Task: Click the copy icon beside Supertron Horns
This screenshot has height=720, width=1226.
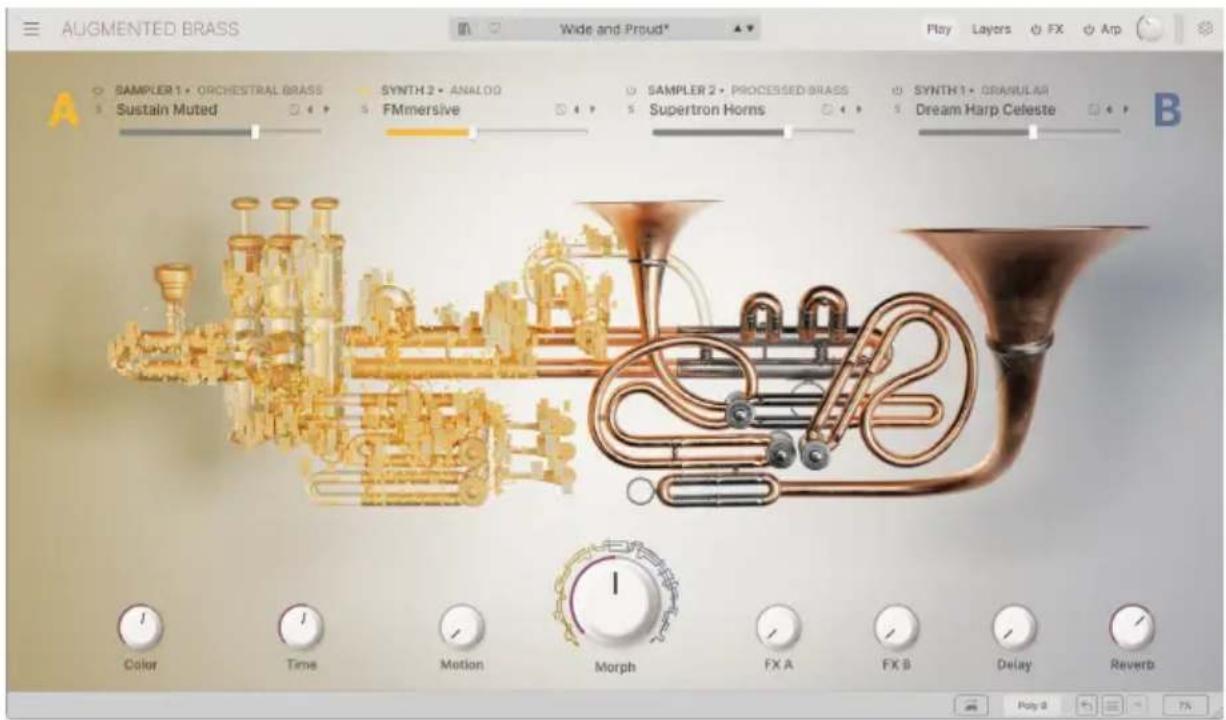Action: pos(828,109)
